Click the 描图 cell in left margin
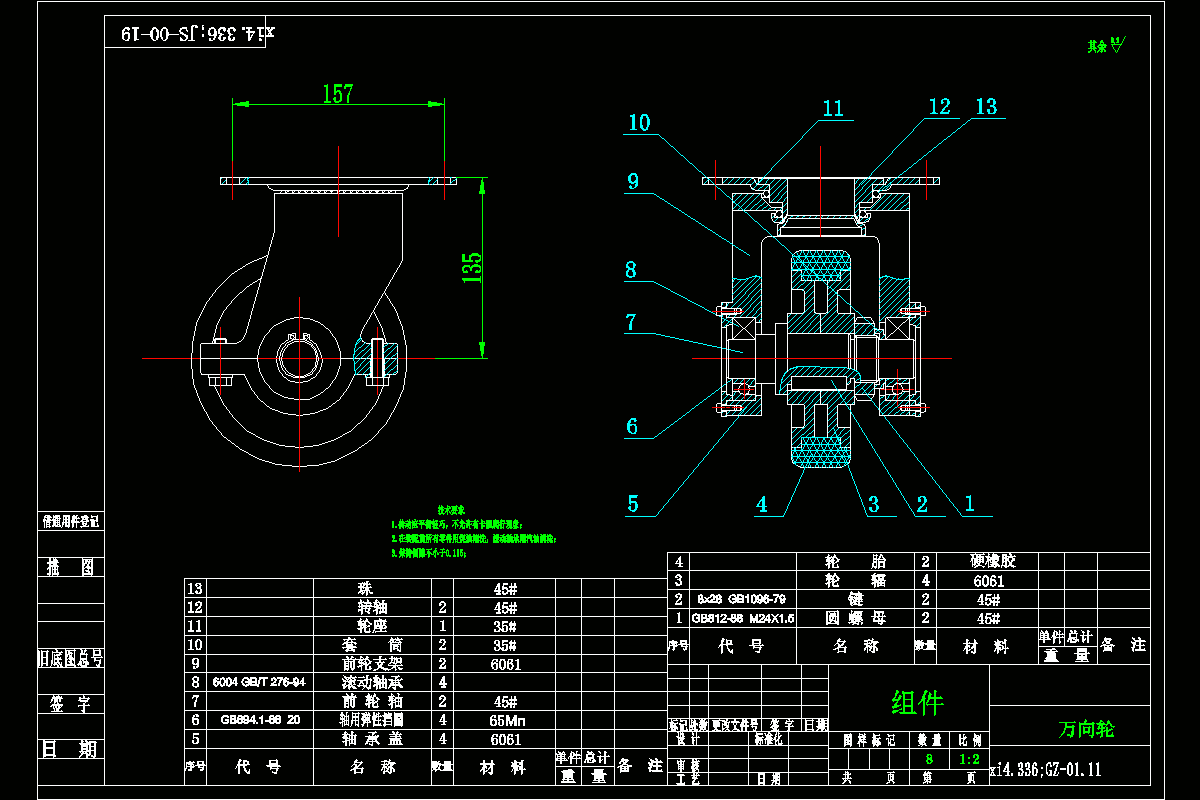The image size is (1200, 800). [x=70, y=568]
